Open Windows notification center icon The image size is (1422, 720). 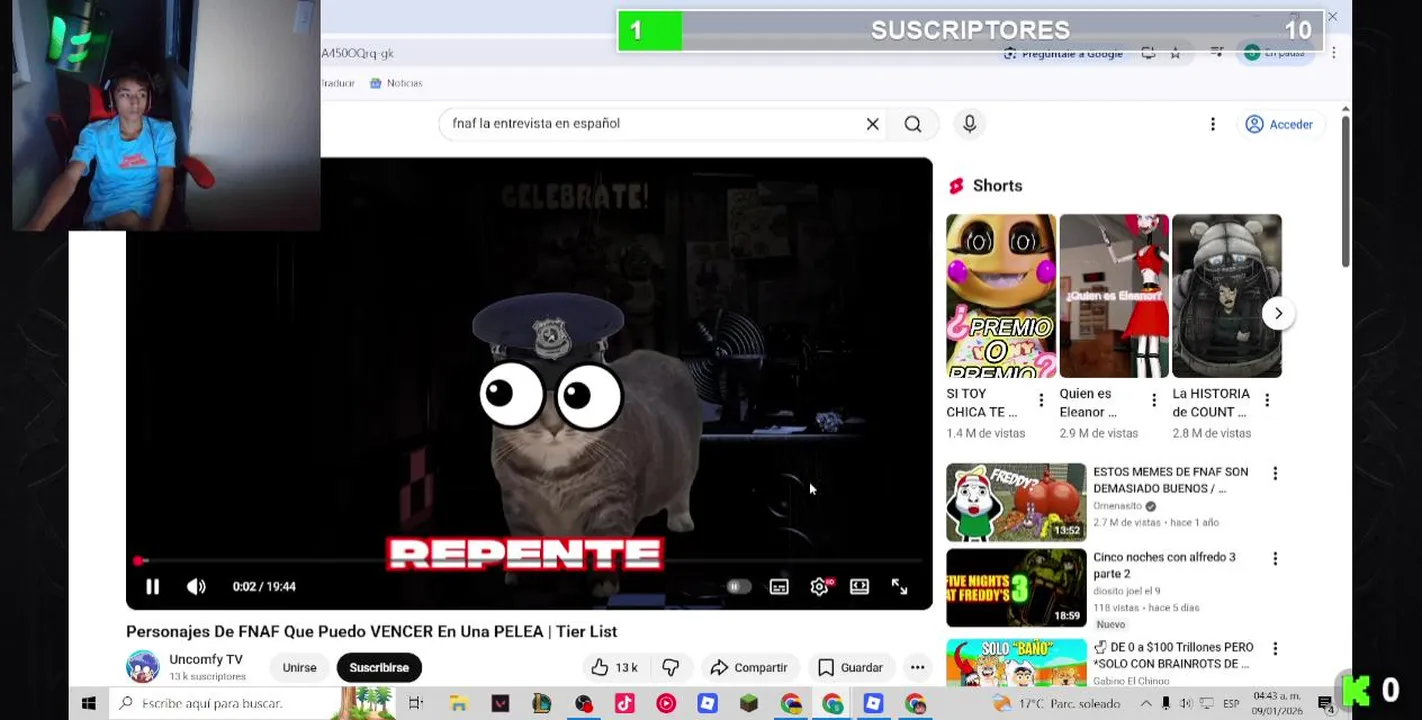coord(1325,703)
